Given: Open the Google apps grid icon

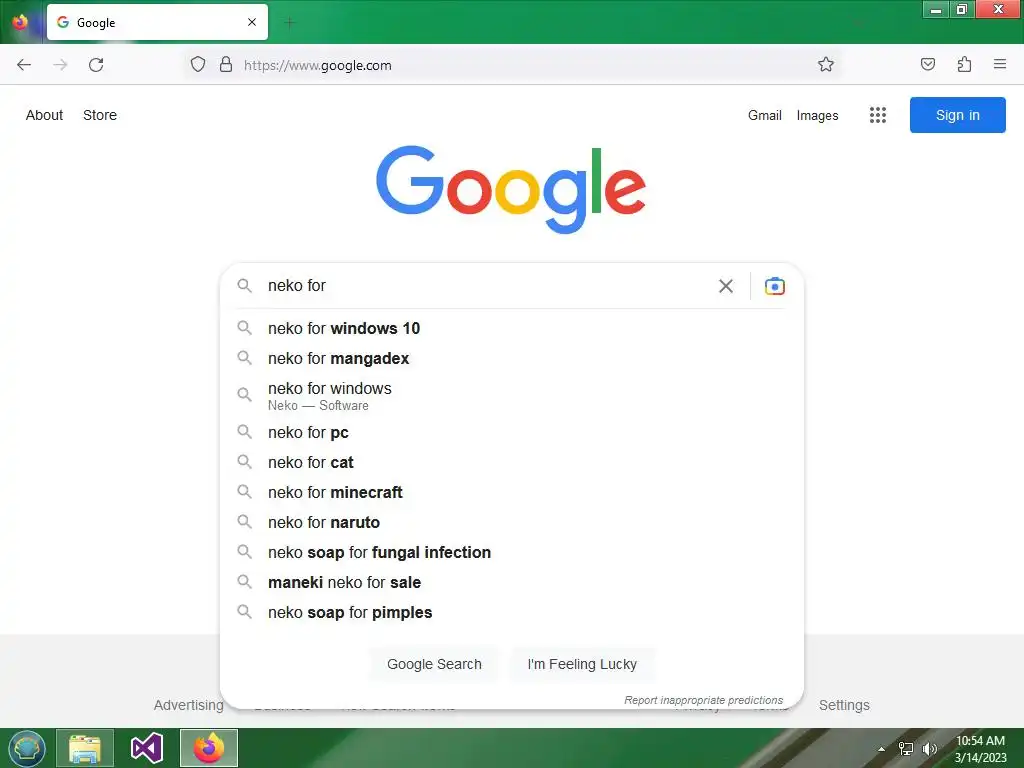Looking at the screenshot, I should click(x=878, y=115).
